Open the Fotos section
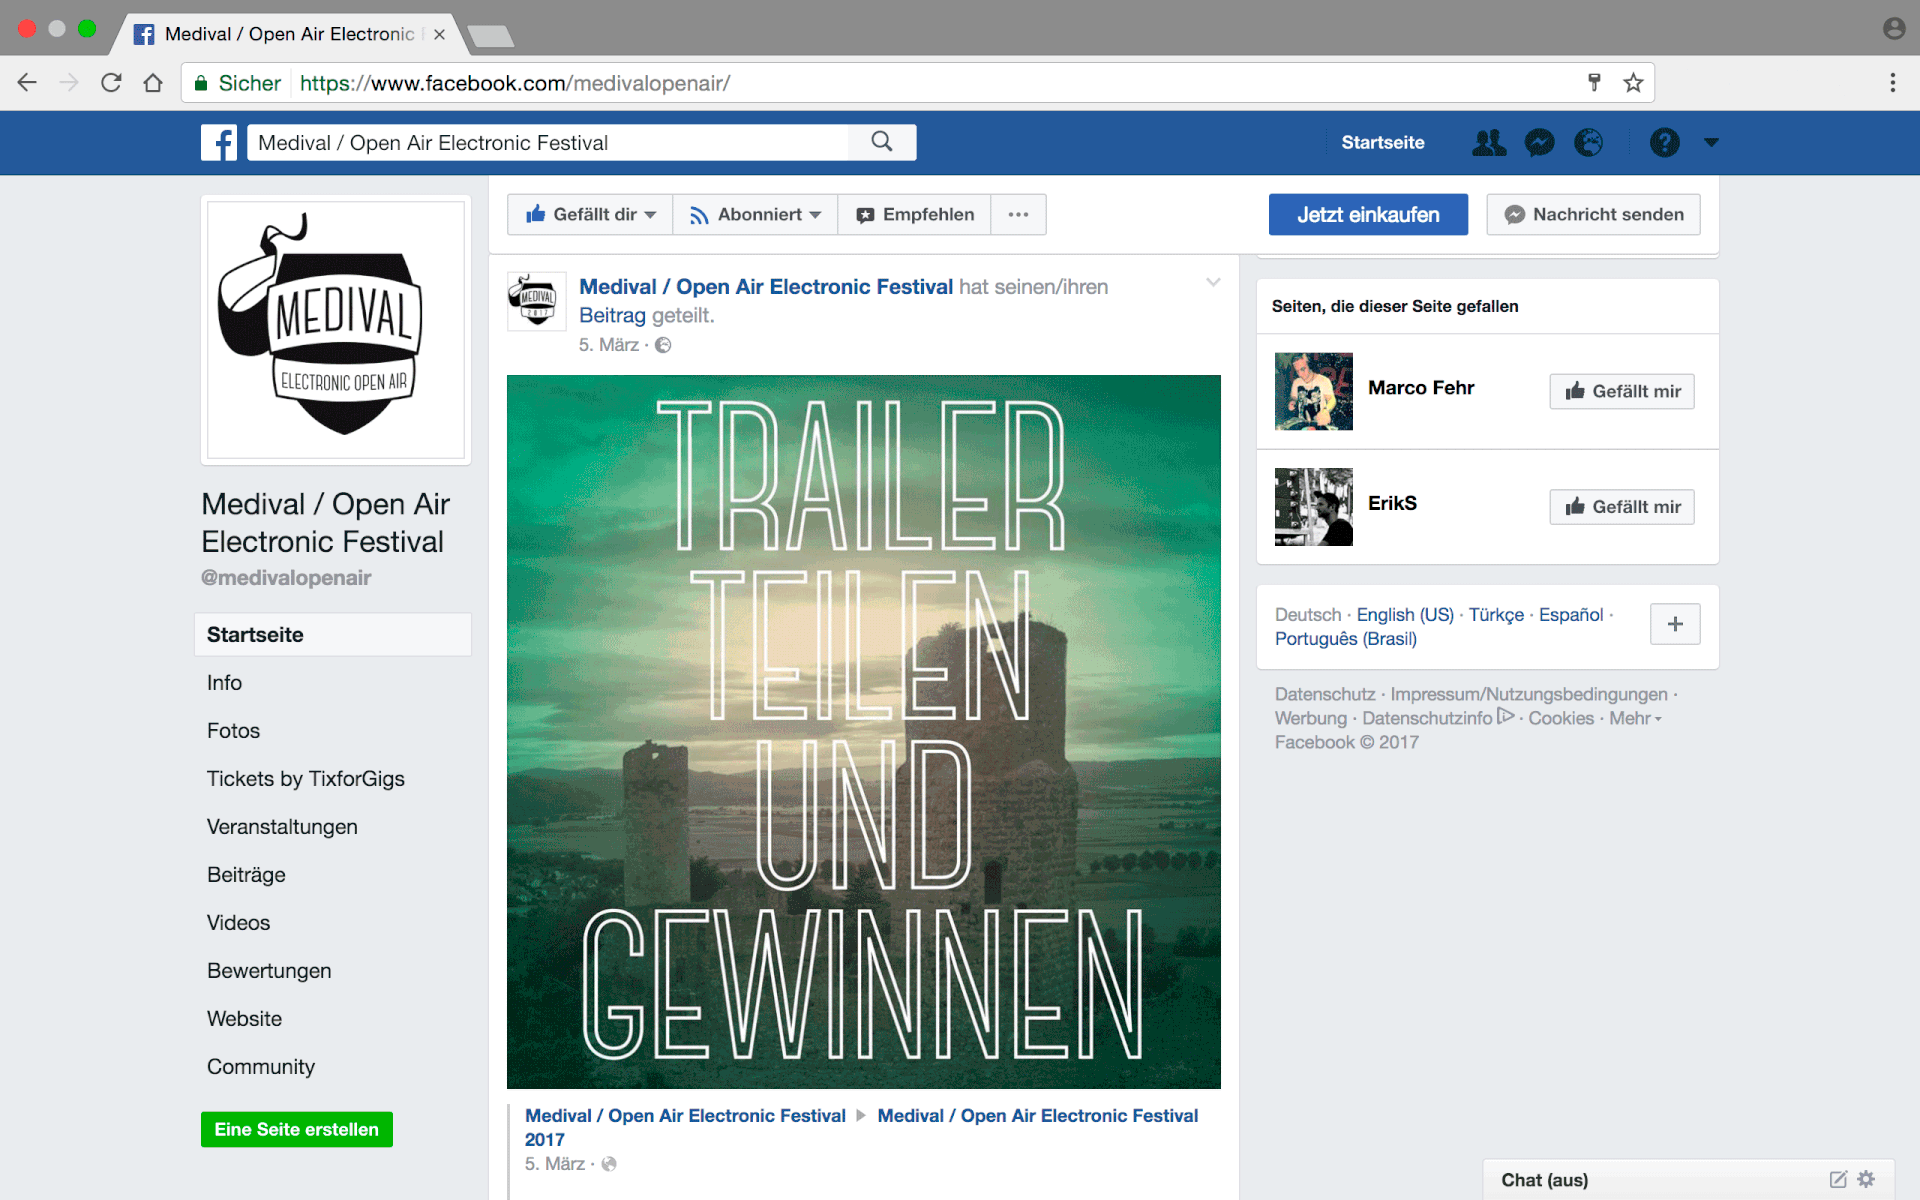Image resolution: width=1920 pixels, height=1200 pixels. (233, 731)
